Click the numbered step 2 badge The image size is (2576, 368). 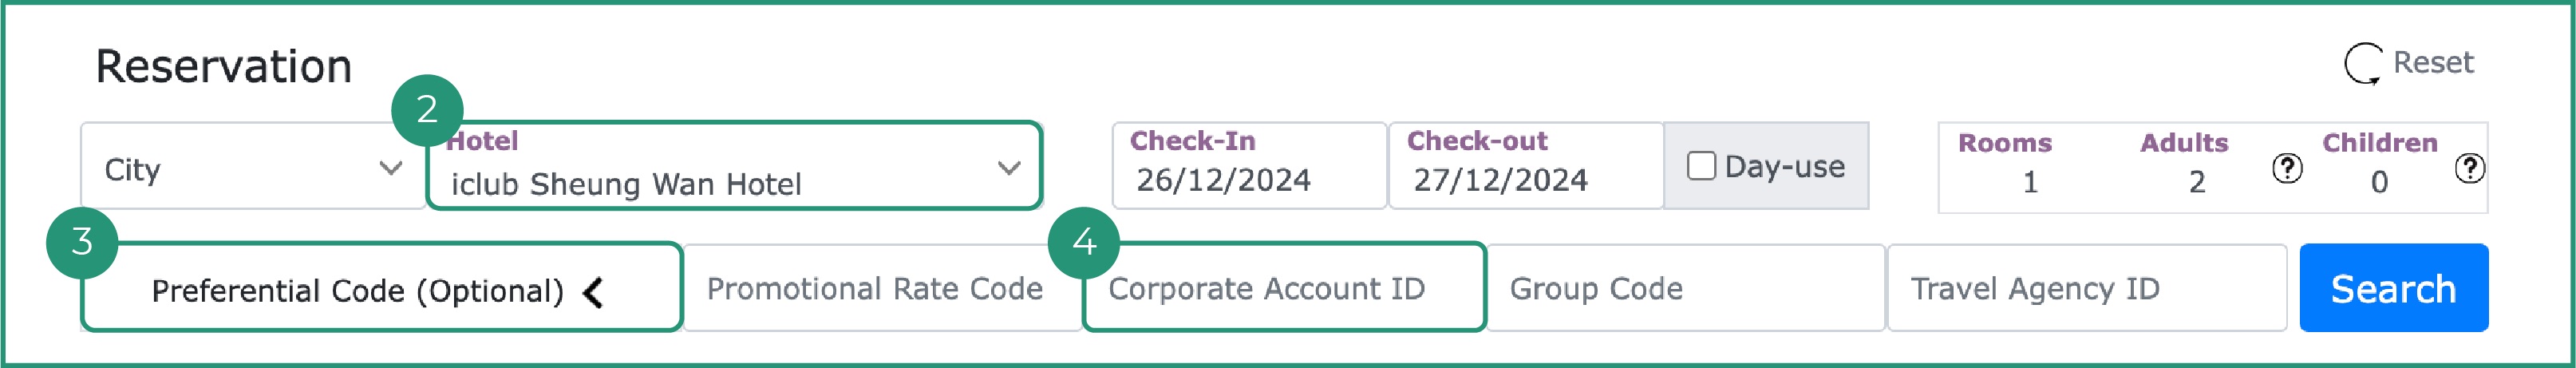click(x=427, y=109)
